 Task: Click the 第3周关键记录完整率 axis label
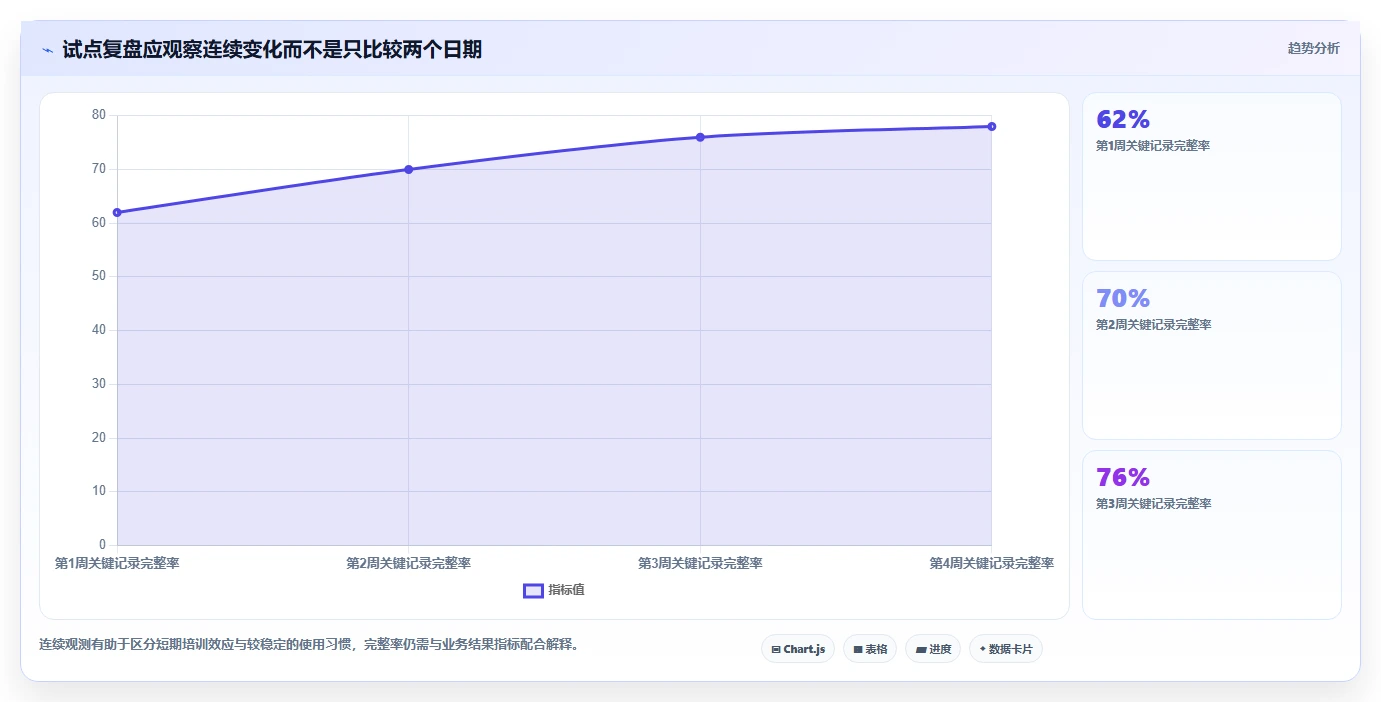700,563
